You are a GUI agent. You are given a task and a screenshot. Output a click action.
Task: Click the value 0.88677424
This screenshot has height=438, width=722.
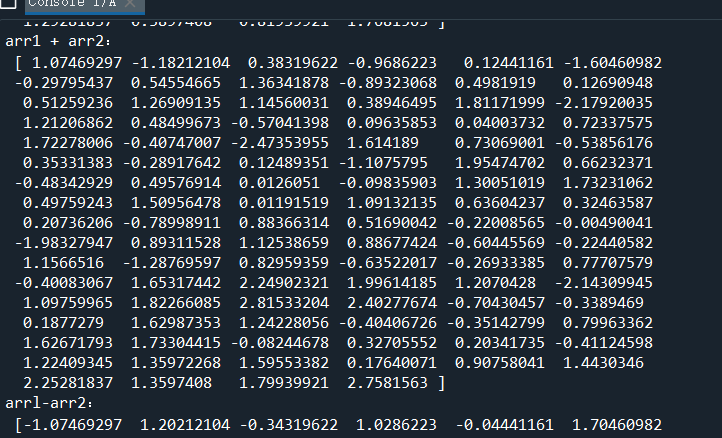tap(392, 243)
